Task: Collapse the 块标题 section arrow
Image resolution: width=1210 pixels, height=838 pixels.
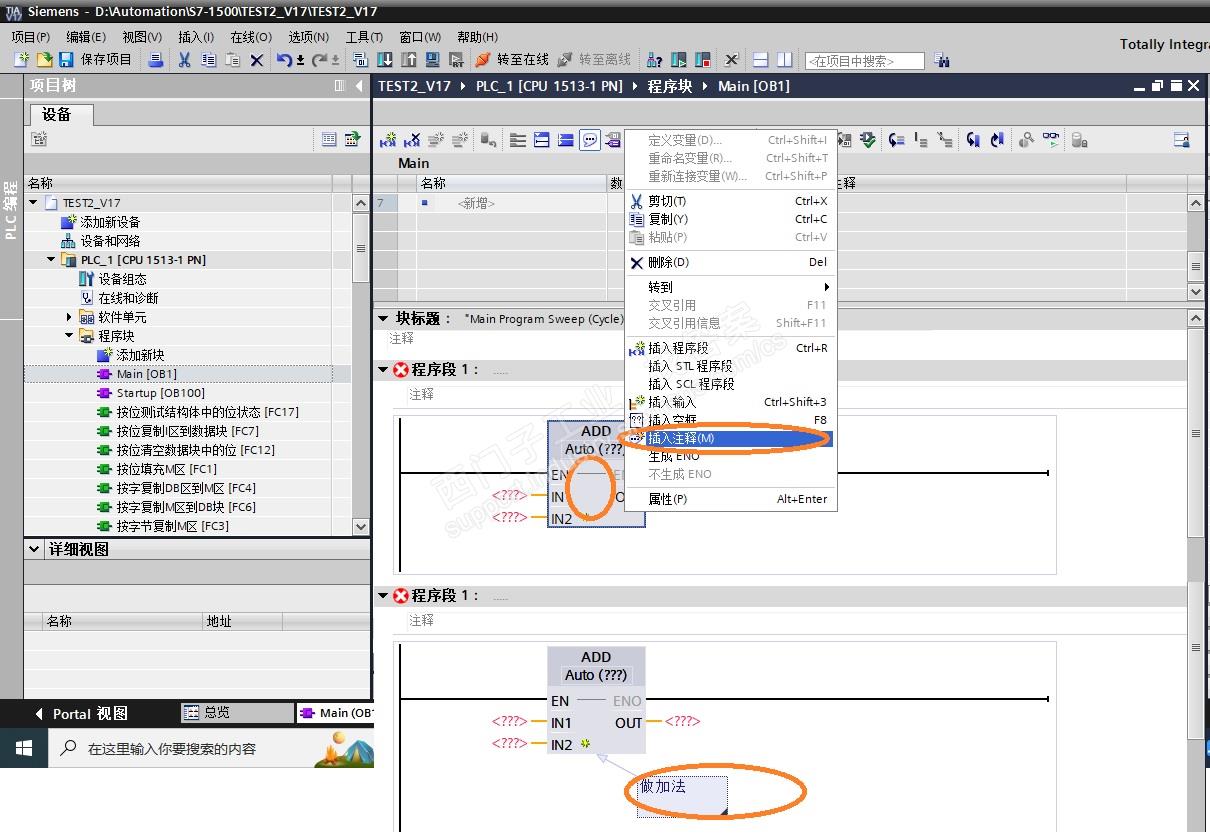Action: tap(384, 318)
